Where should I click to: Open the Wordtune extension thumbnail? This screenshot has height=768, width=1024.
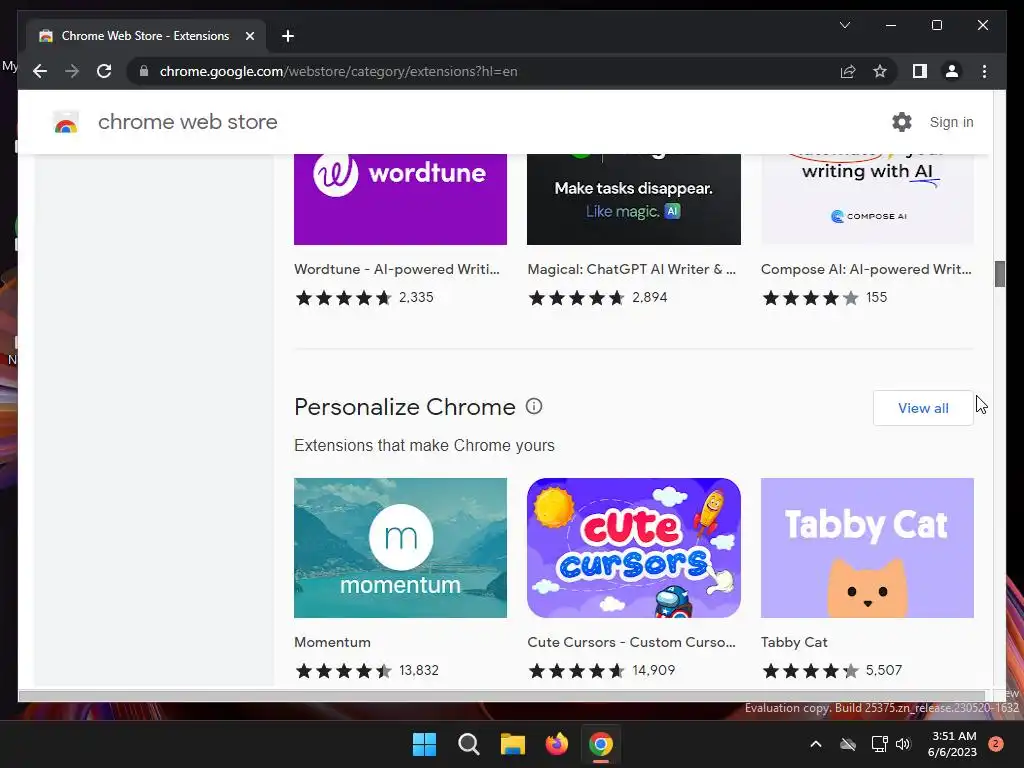tap(400, 199)
